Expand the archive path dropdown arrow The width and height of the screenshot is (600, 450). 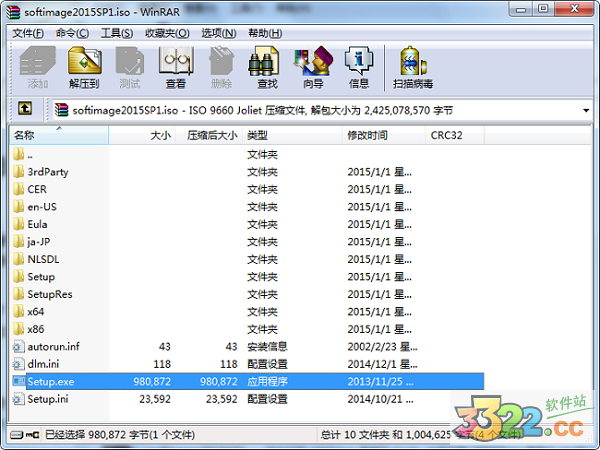[585, 111]
